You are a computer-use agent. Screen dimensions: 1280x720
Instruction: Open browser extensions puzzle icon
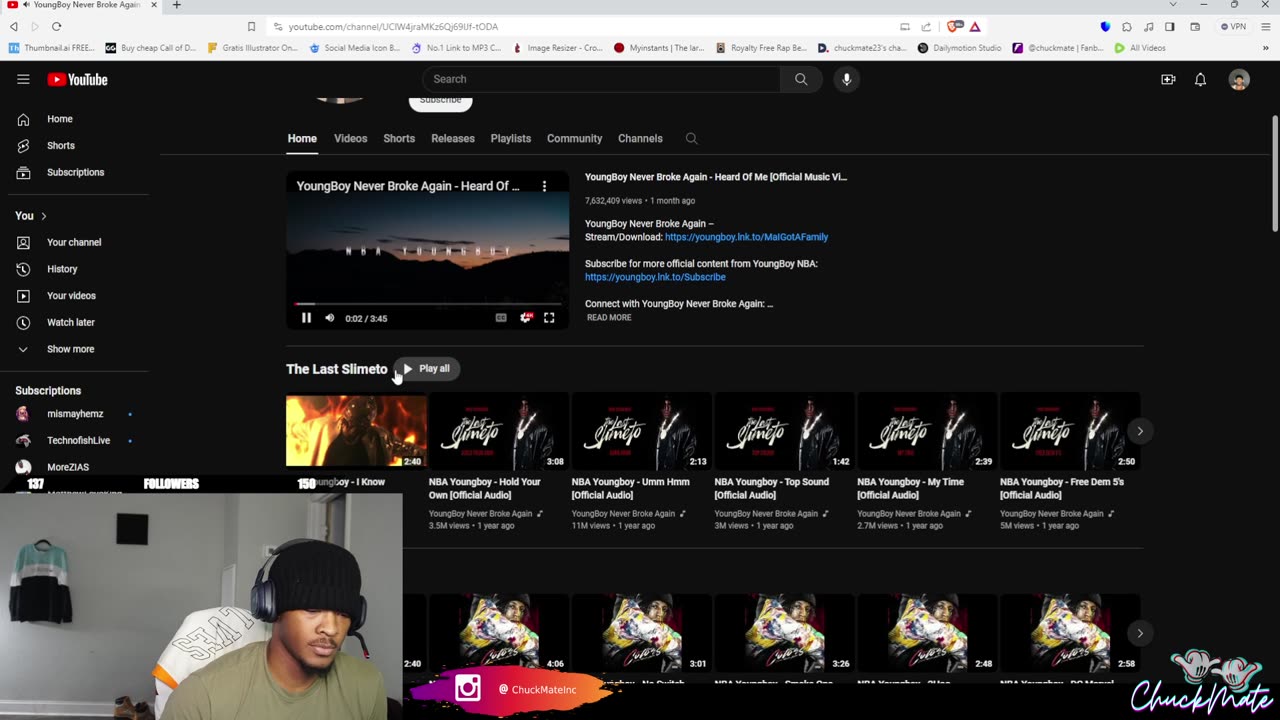(x=1127, y=27)
